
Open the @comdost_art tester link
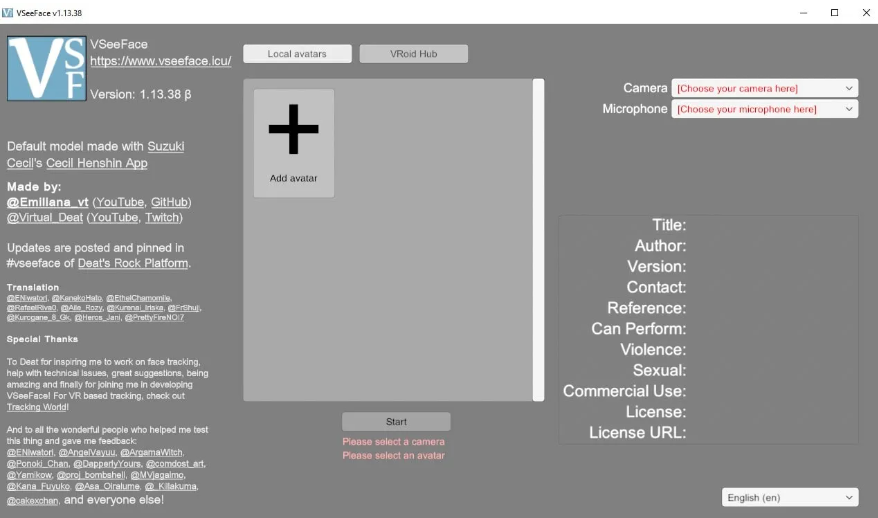point(175,464)
